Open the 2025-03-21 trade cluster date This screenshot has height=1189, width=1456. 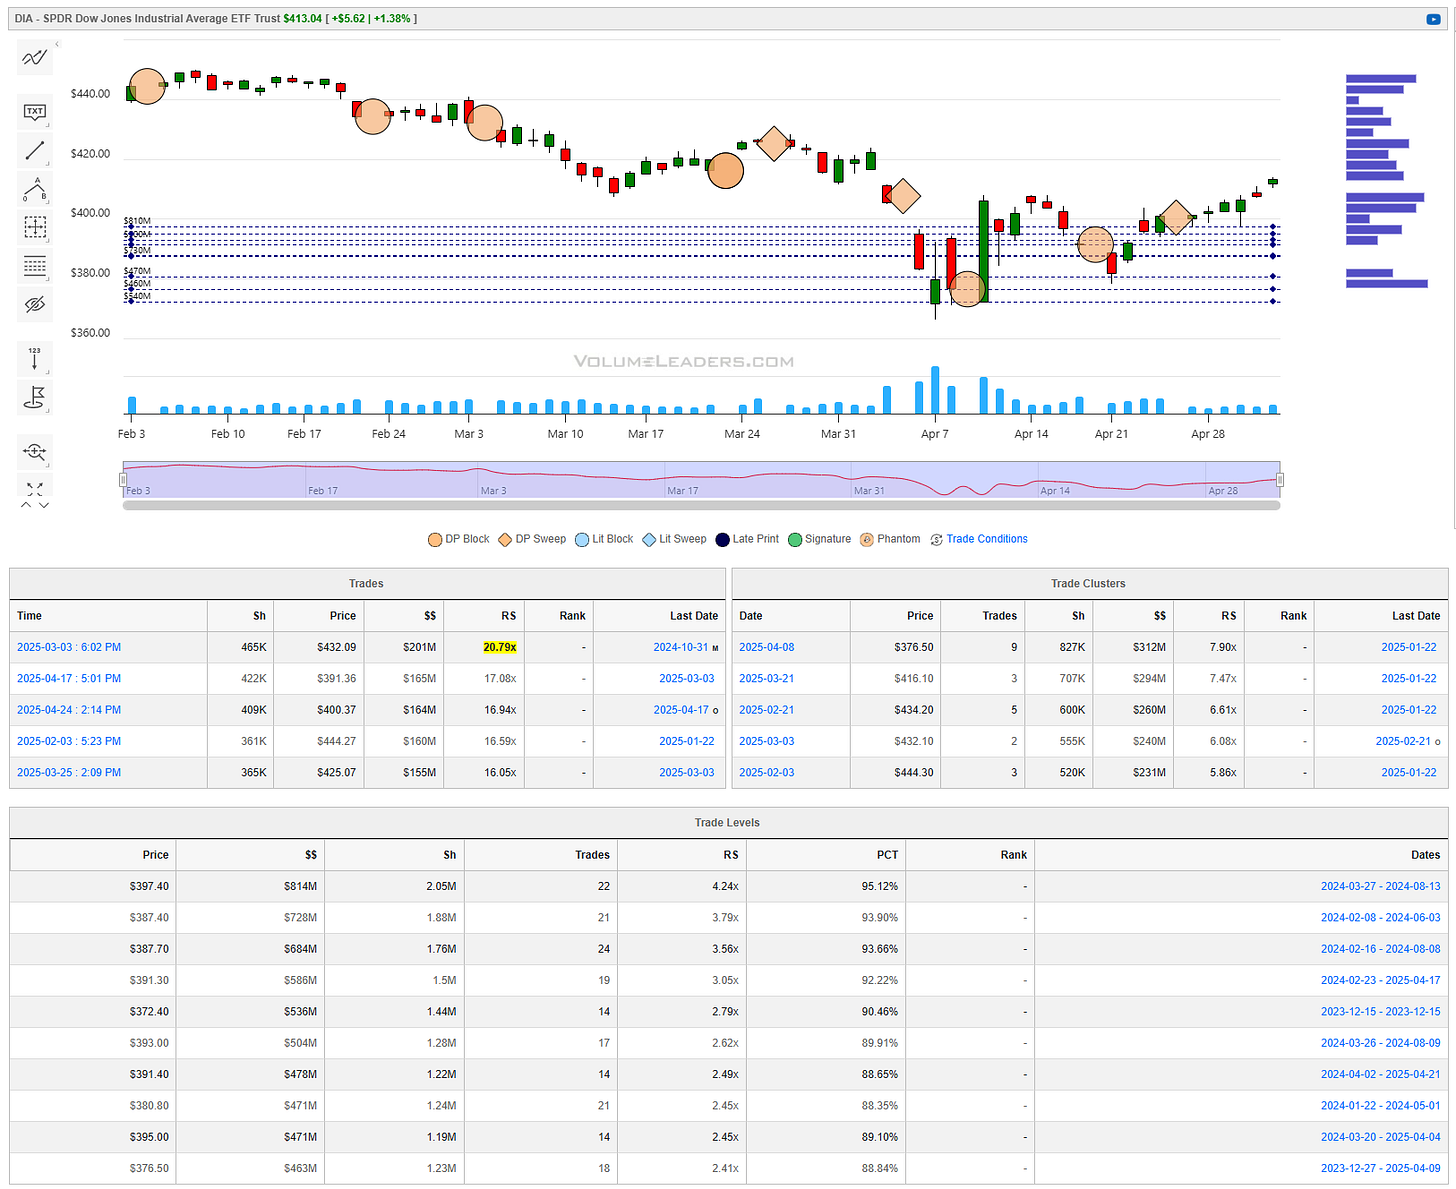point(767,678)
